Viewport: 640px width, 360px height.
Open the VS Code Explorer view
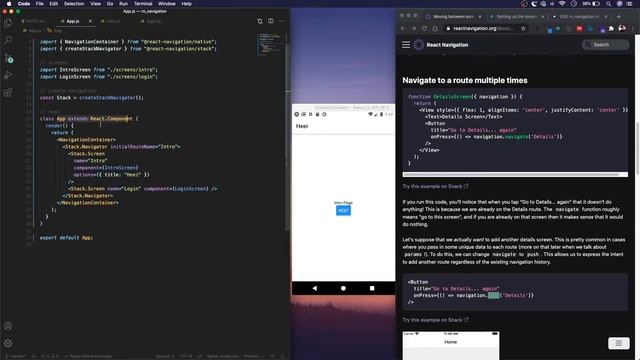pyautogui.click(x=8, y=22)
